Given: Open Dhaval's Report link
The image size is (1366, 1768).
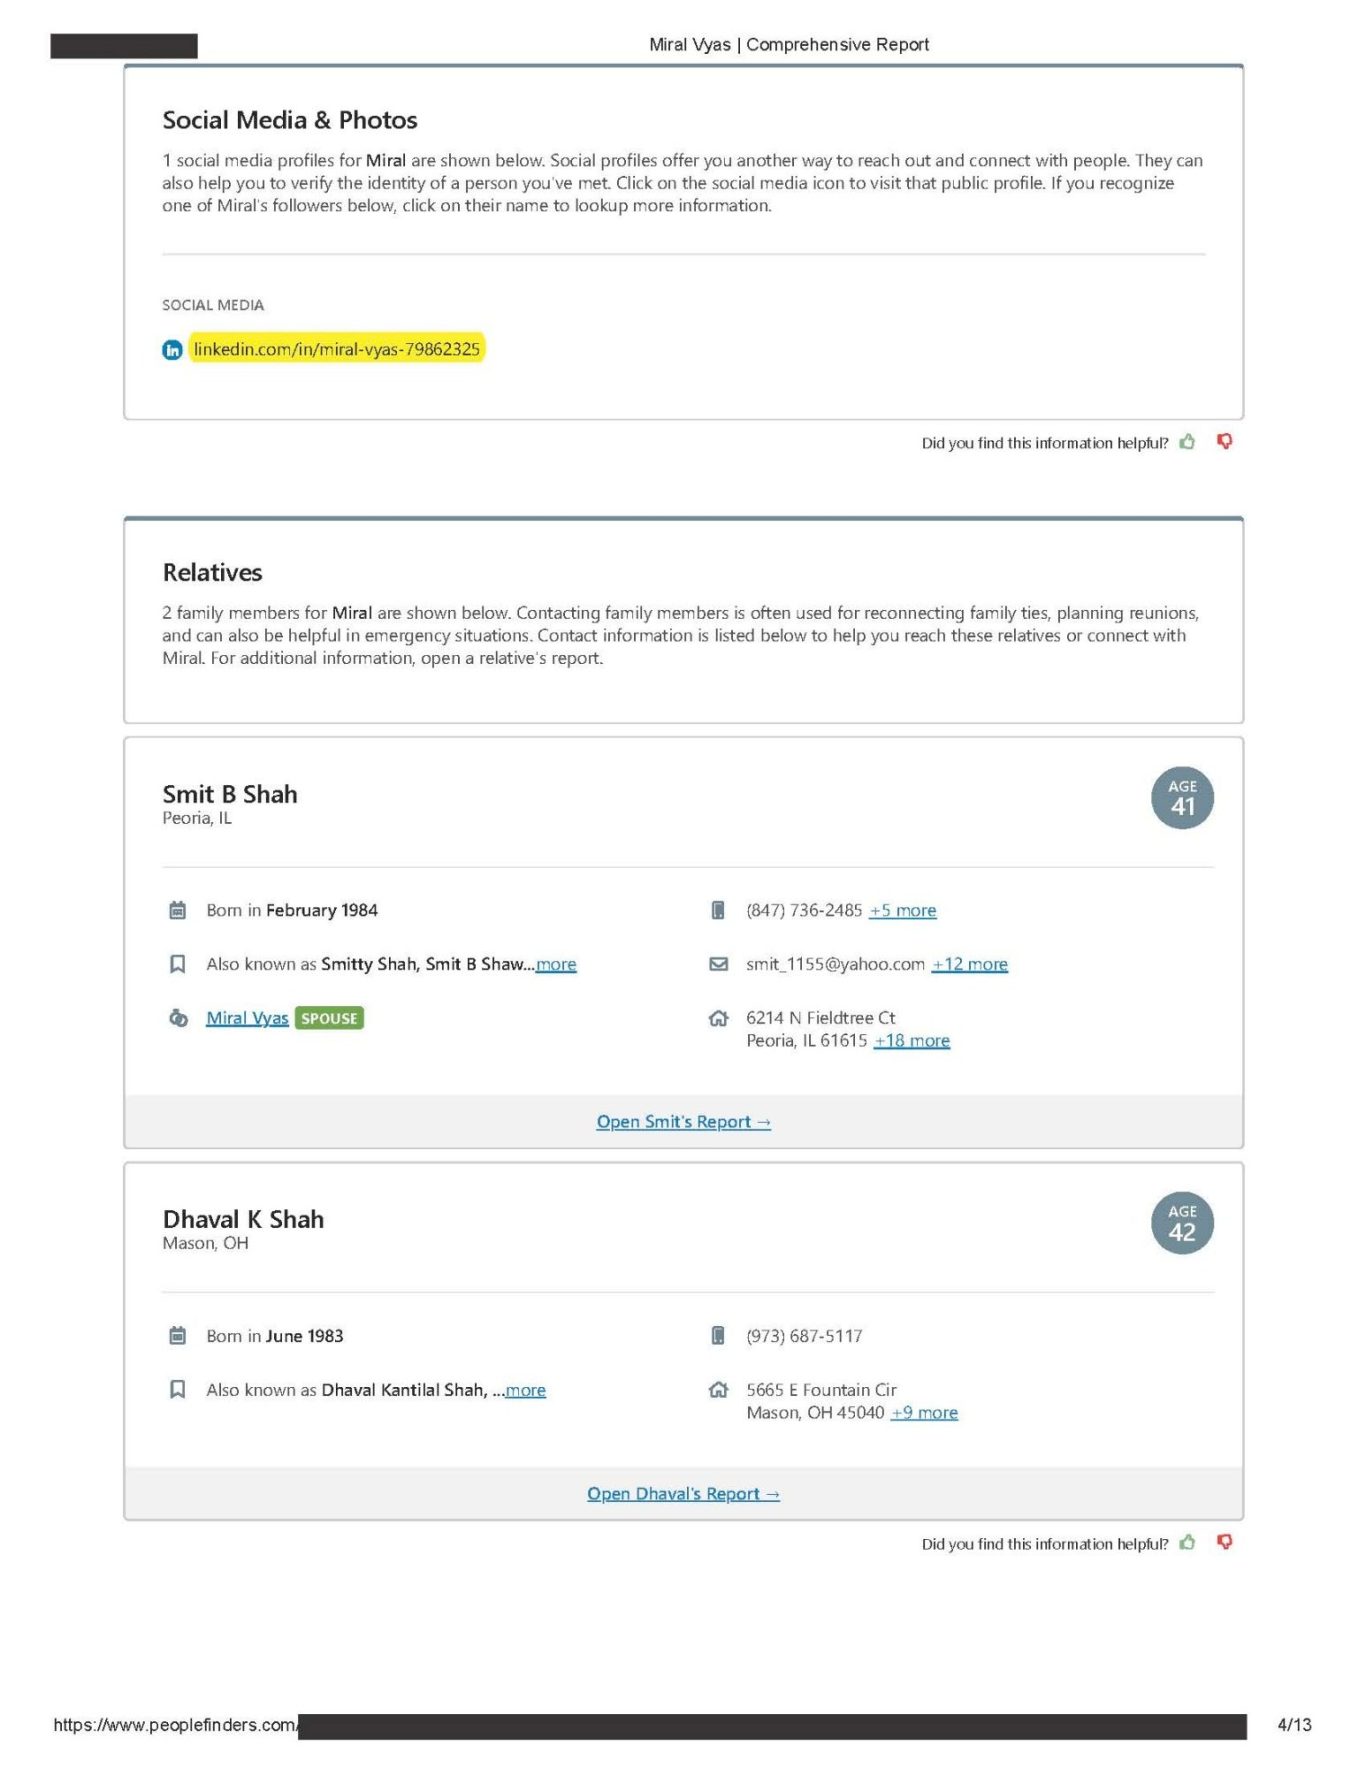Looking at the screenshot, I should click(x=683, y=1494).
